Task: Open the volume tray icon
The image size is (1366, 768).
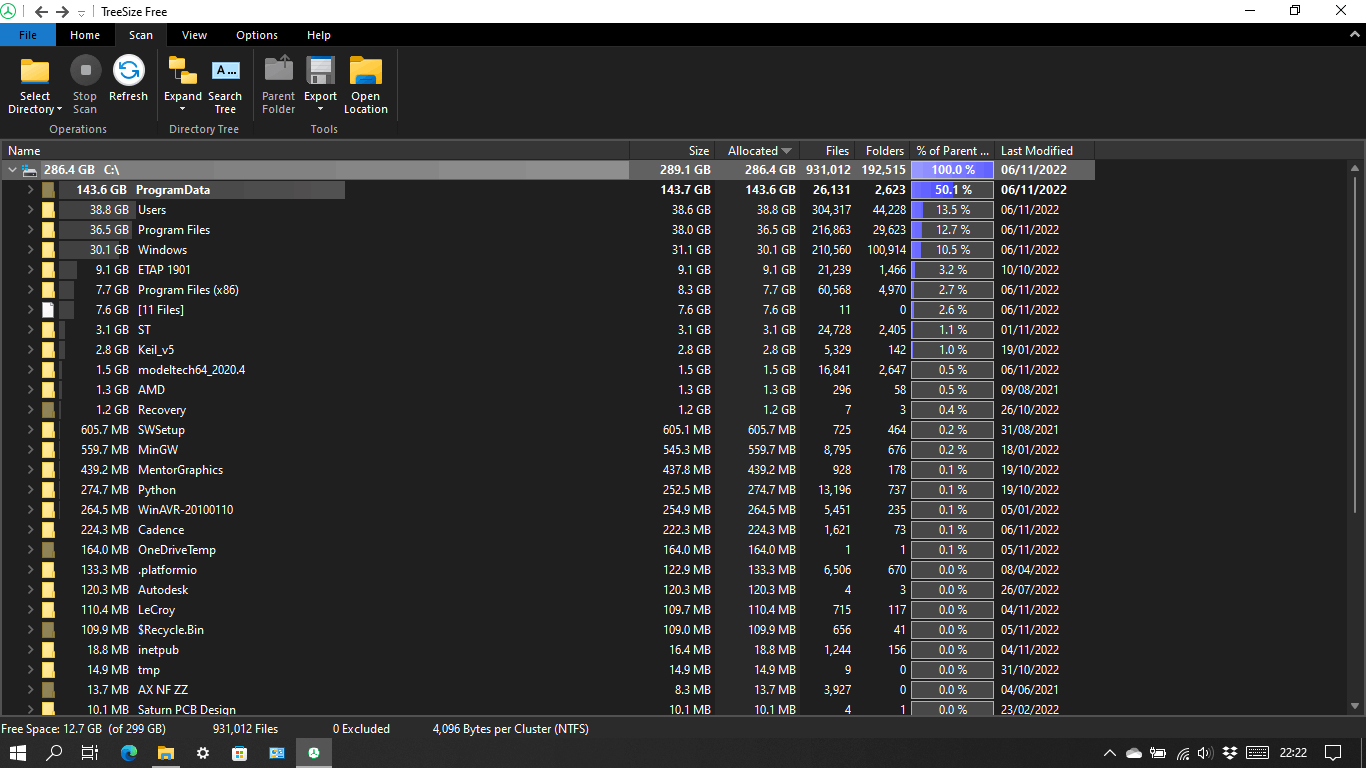Action: click(1205, 753)
